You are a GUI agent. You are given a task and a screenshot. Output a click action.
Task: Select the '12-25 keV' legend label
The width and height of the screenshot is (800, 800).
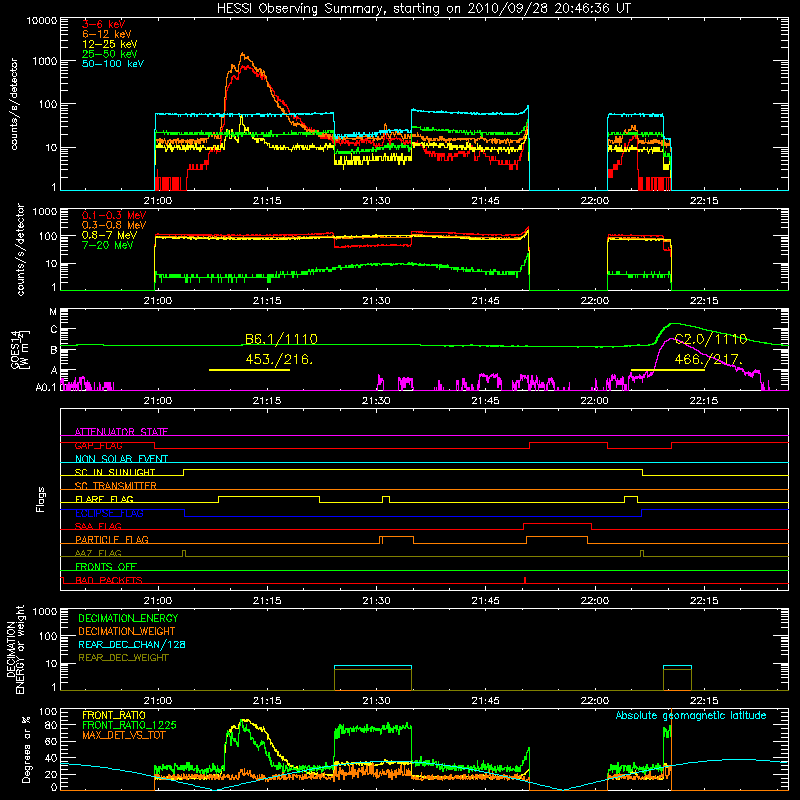pyautogui.click(x=110, y=44)
